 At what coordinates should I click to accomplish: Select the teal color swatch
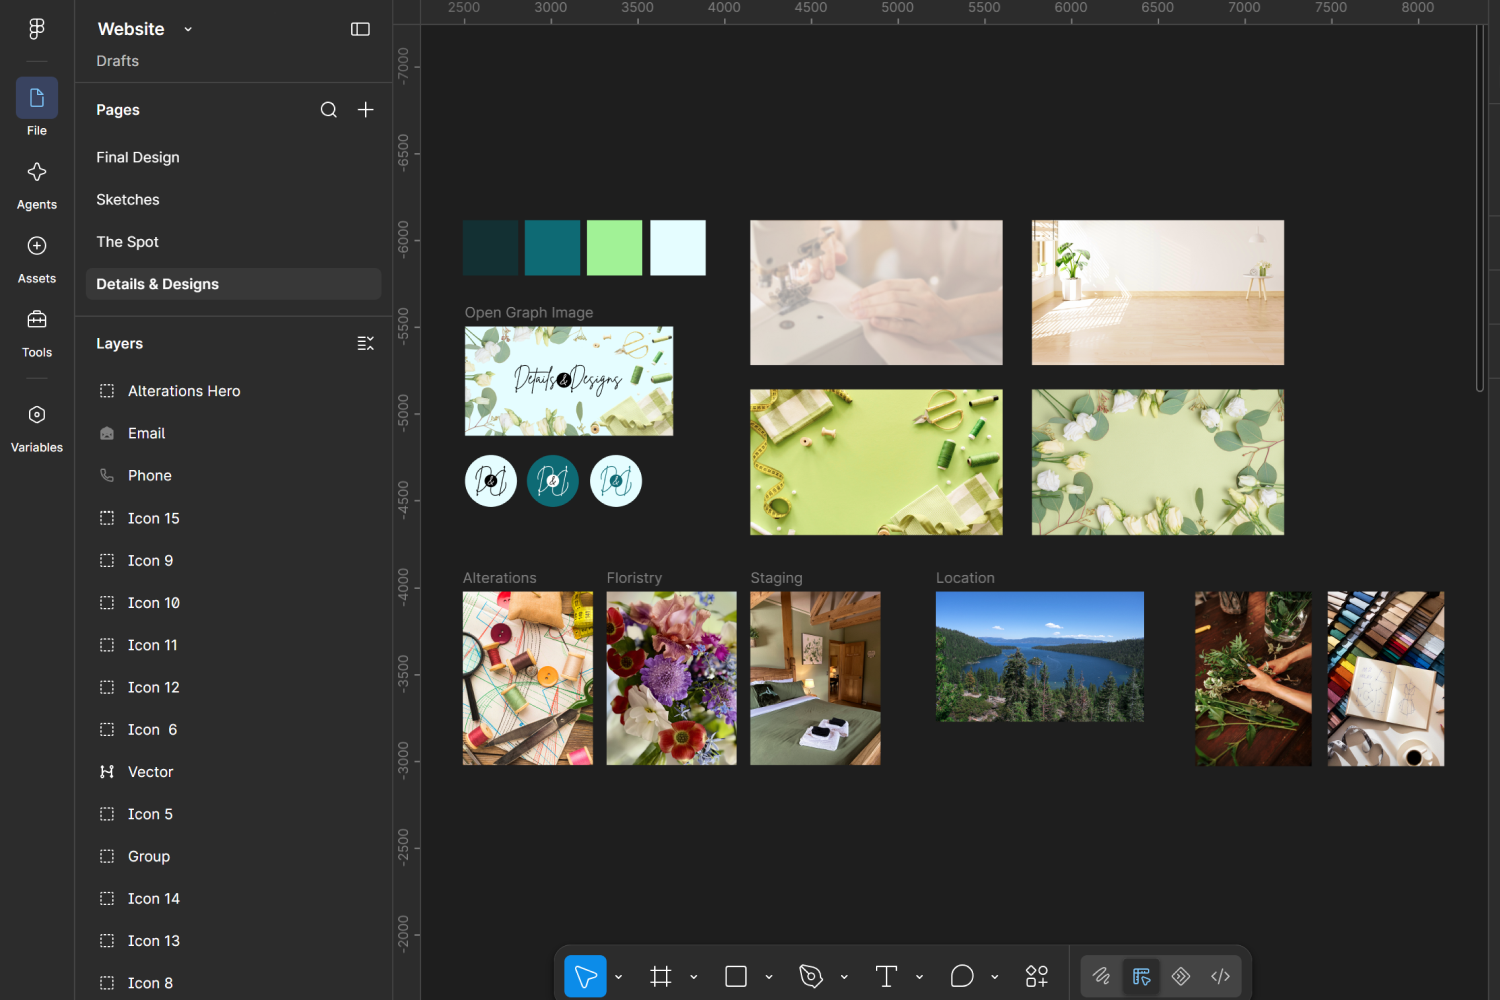point(552,248)
